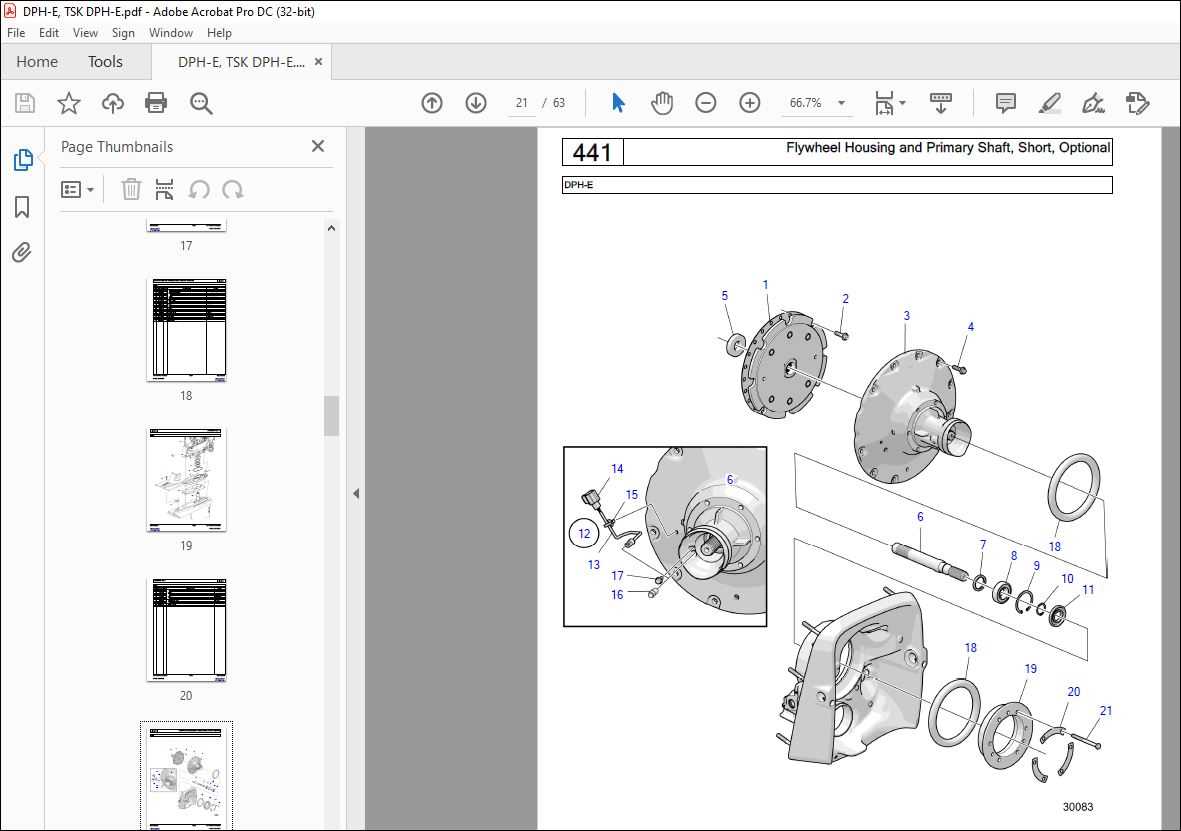Click the page number field showing 21
The width and height of the screenshot is (1181, 831).
(521, 103)
